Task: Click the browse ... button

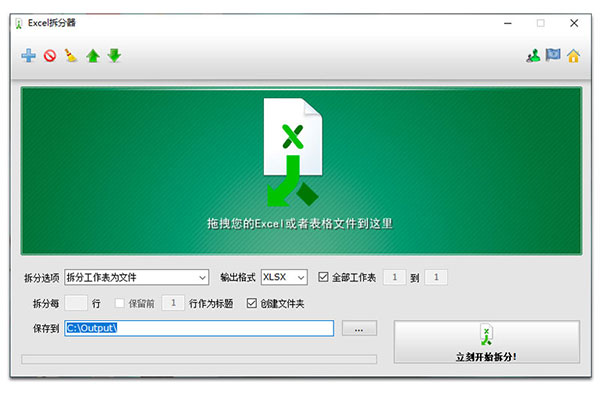Action: point(359,328)
